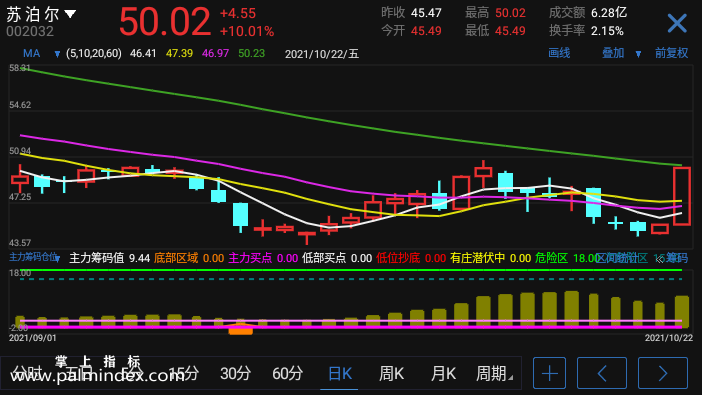
Task: Click the magenta 主力买点 label
Action: click(x=250, y=258)
